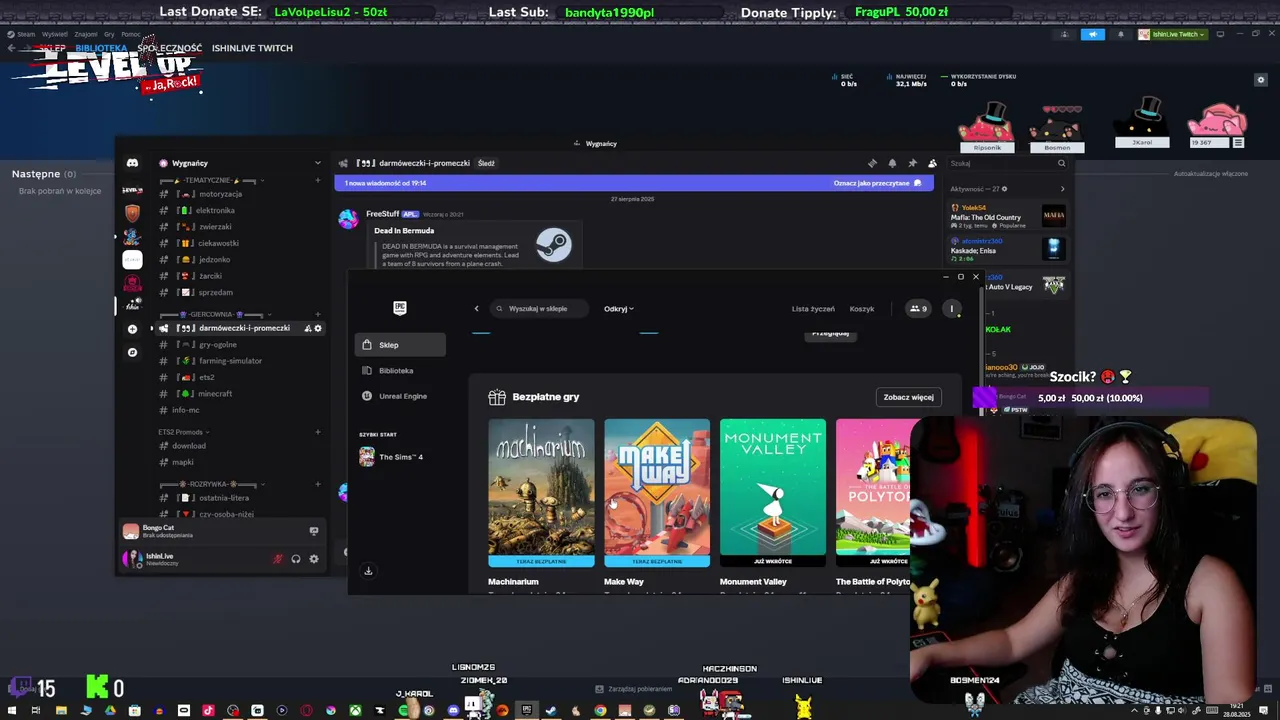Viewport: 1280px width, 720px height.
Task: Open Steam SPOŁECZNOŚĆ tab
Action: click(x=170, y=48)
